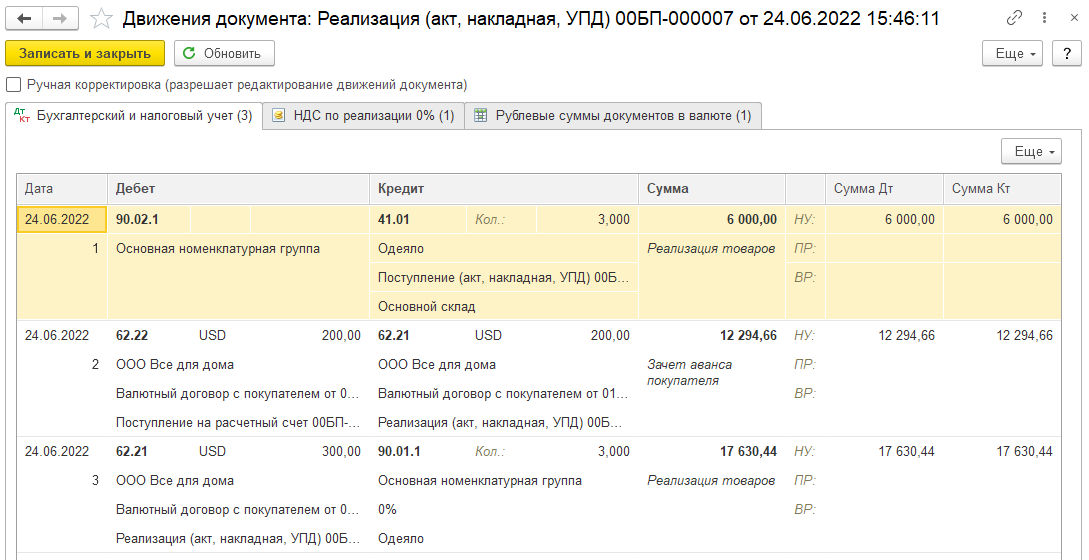
Task: Open НДС по реализации 0% tab
Action: click(363, 116)
